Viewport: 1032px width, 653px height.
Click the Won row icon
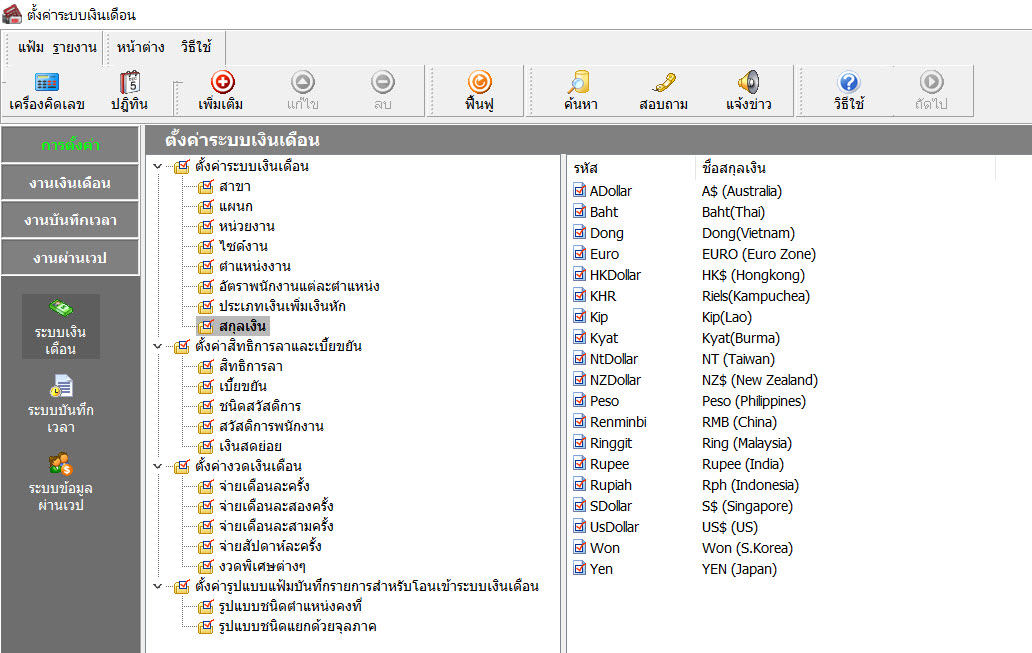pos(579,548)
